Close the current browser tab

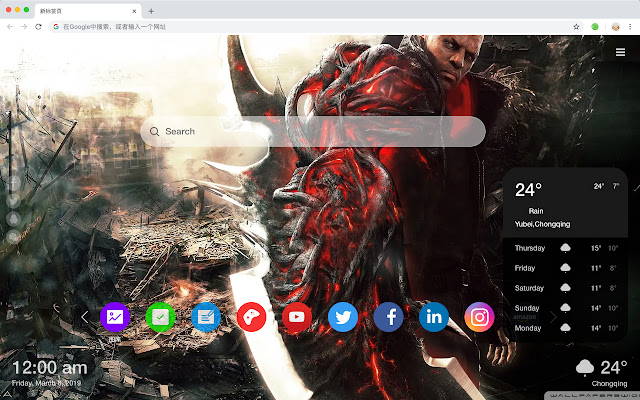click(x=134, y=11)
